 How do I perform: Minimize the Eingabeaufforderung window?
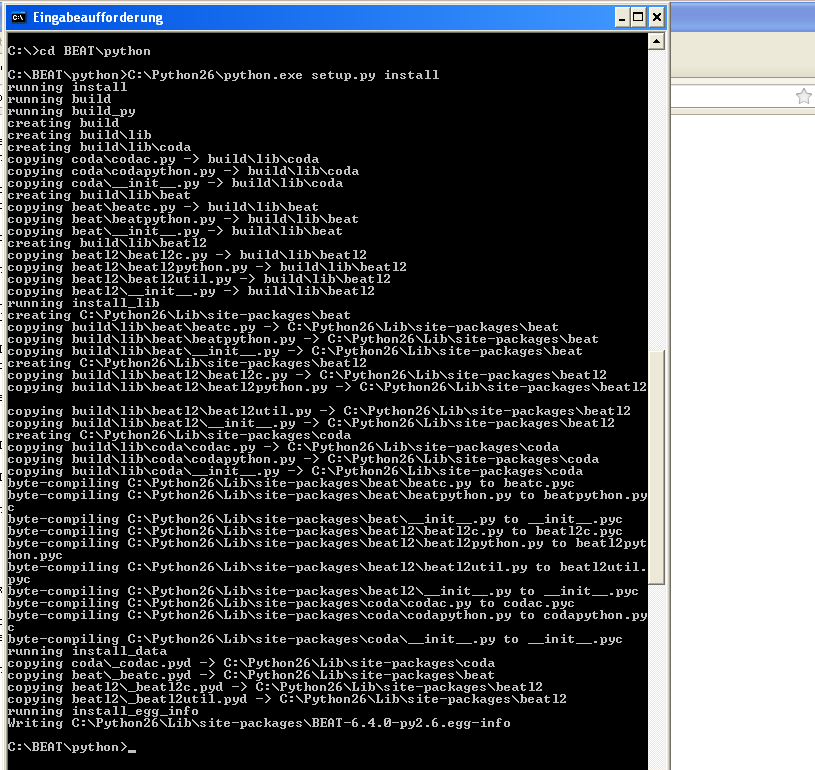click(621, 17)
